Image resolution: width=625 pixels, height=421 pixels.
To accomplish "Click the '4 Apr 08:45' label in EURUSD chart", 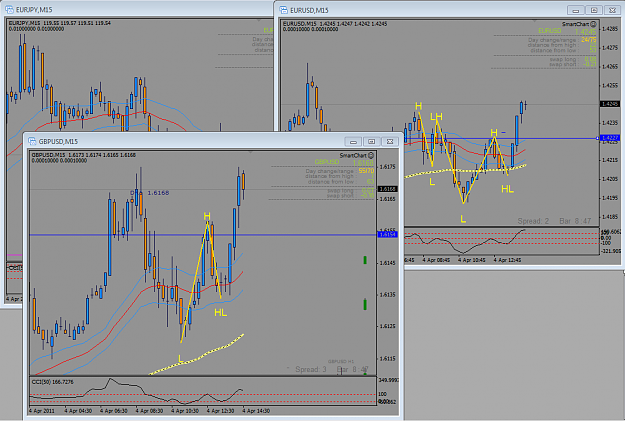I will (x=436, y=260).
